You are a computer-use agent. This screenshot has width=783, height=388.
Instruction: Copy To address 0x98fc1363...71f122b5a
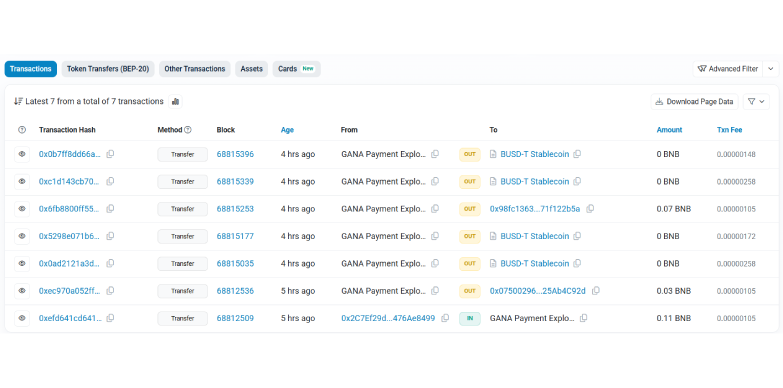[x=590, y=209]
